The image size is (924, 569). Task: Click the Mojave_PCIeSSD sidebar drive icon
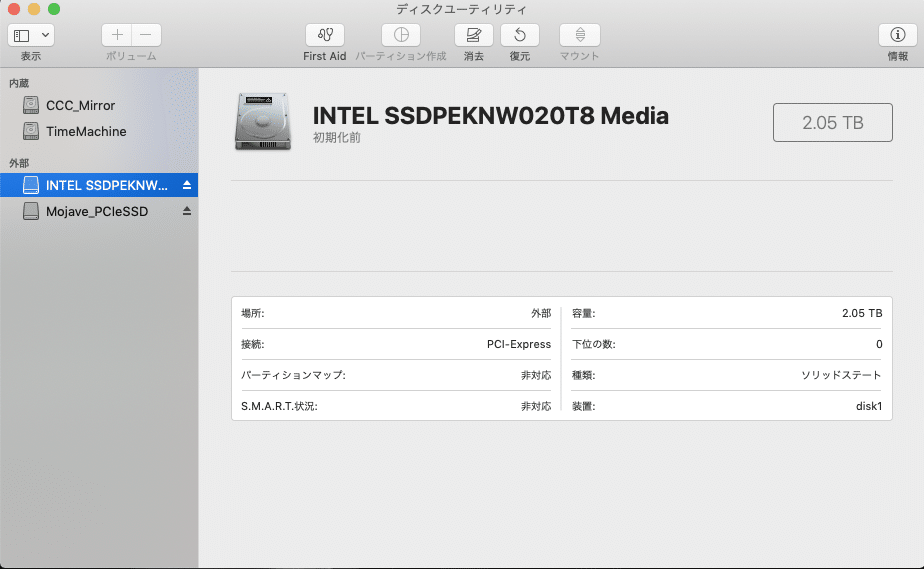tap(31, 211)
